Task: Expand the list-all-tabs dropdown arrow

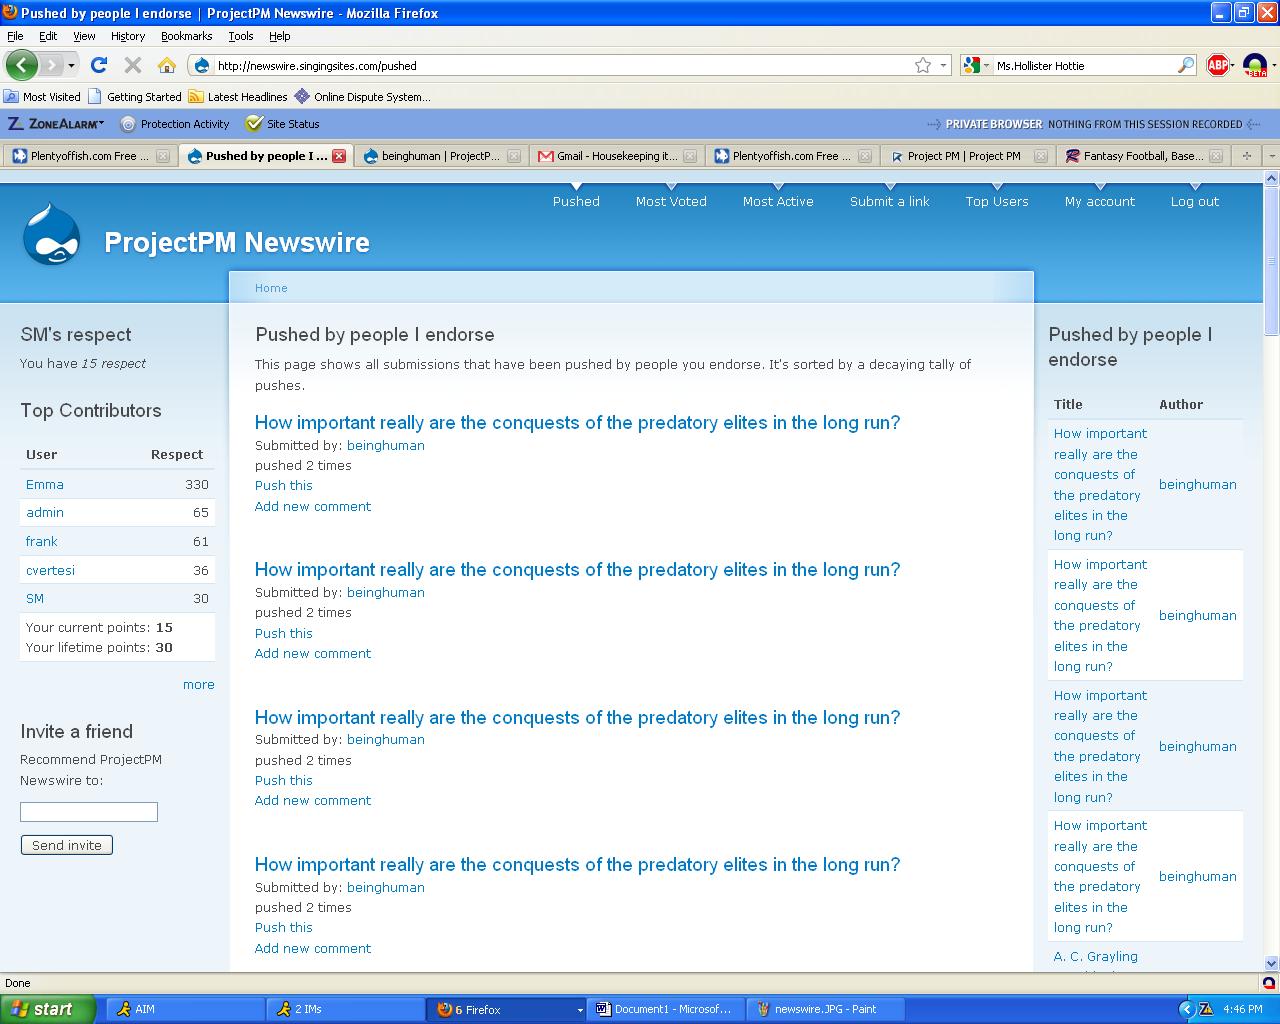Action: click(1271, 156)
